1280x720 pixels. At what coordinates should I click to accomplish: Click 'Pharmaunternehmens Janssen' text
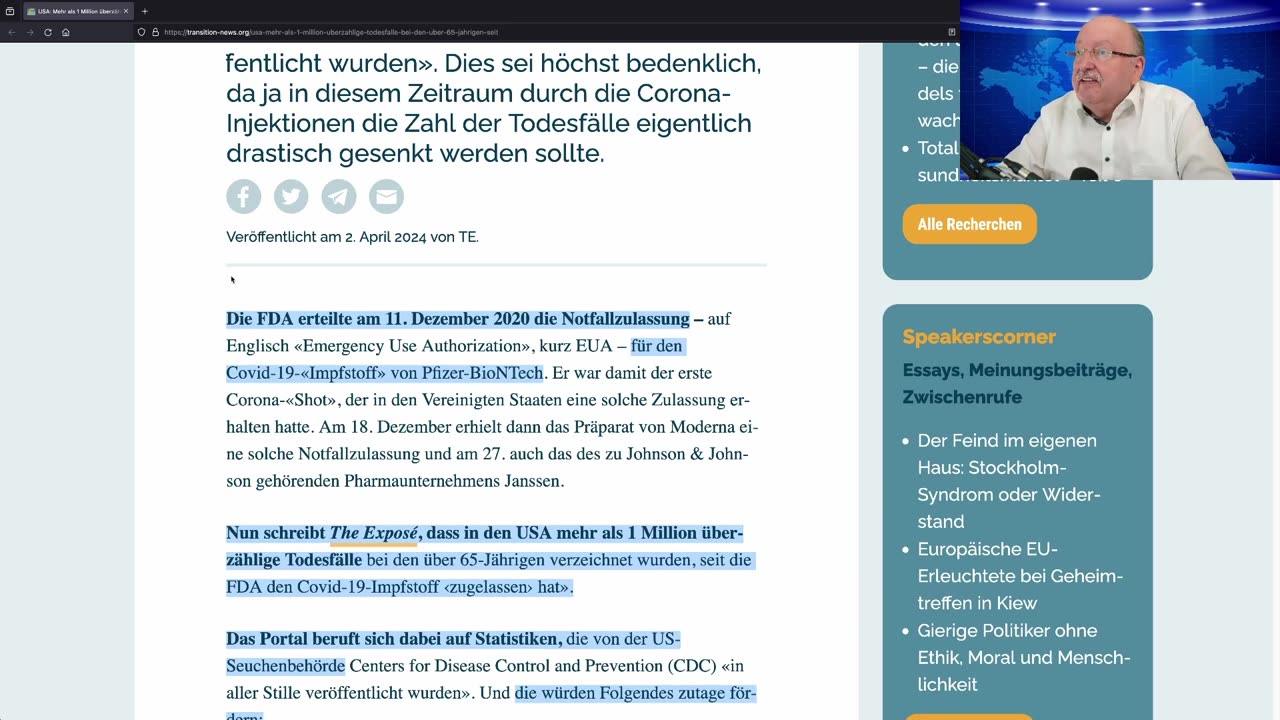point(454,481)
